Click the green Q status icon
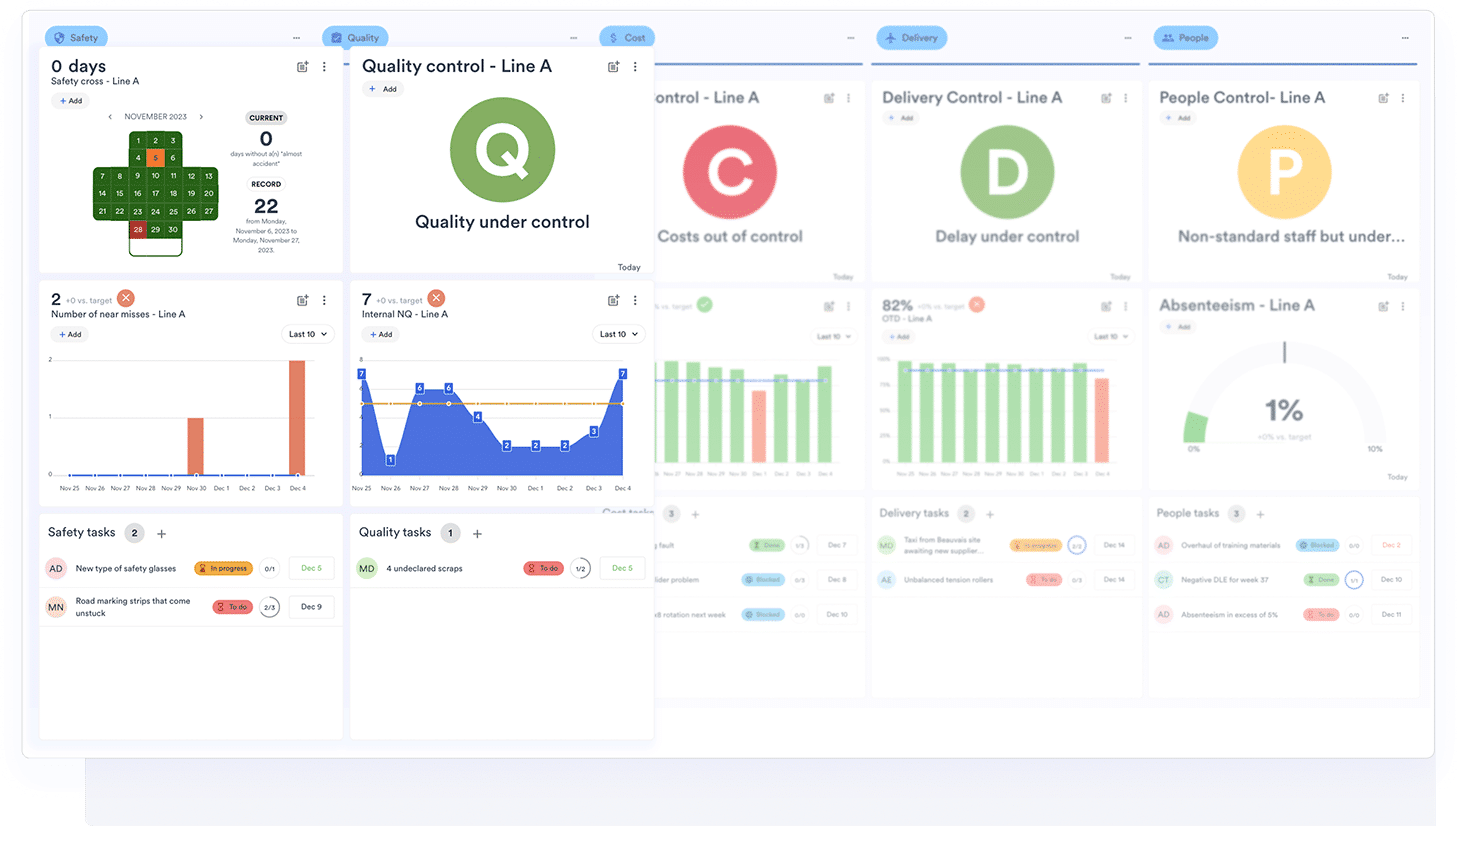 coord(502,148)
